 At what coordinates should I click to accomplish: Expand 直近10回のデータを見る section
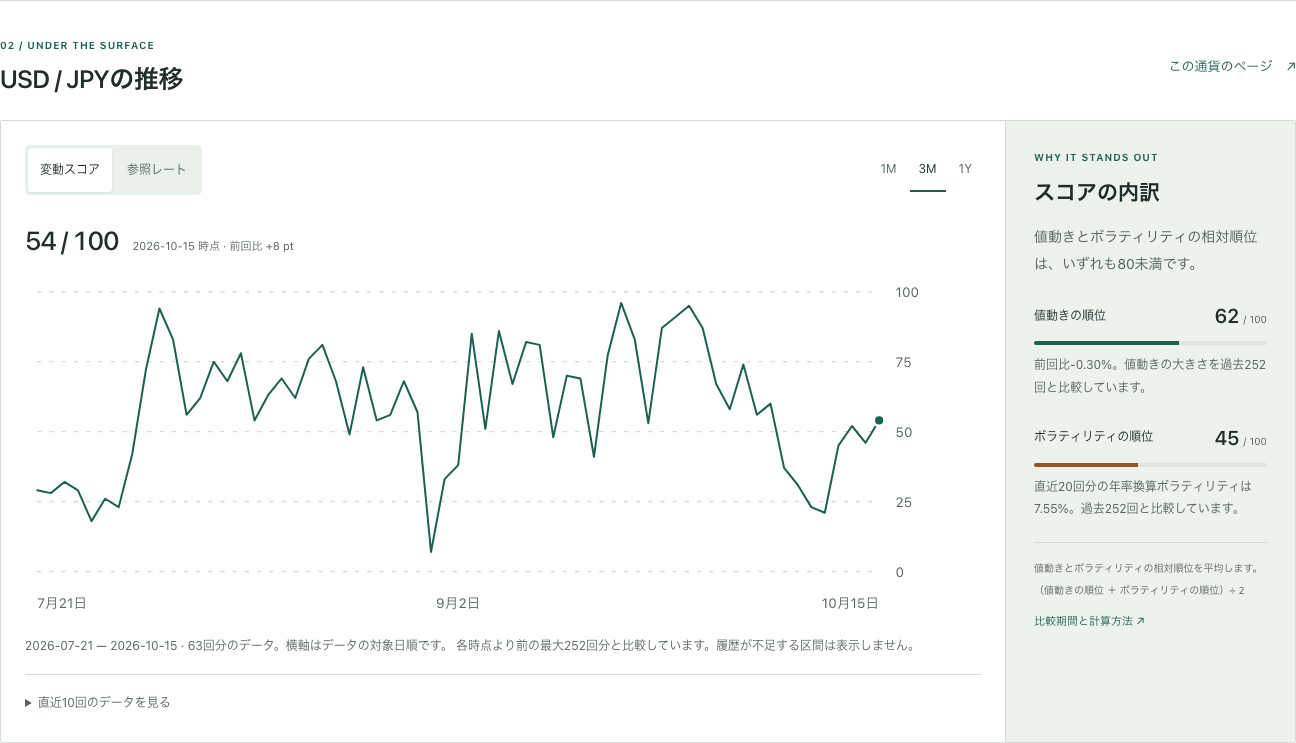point(98,703)
